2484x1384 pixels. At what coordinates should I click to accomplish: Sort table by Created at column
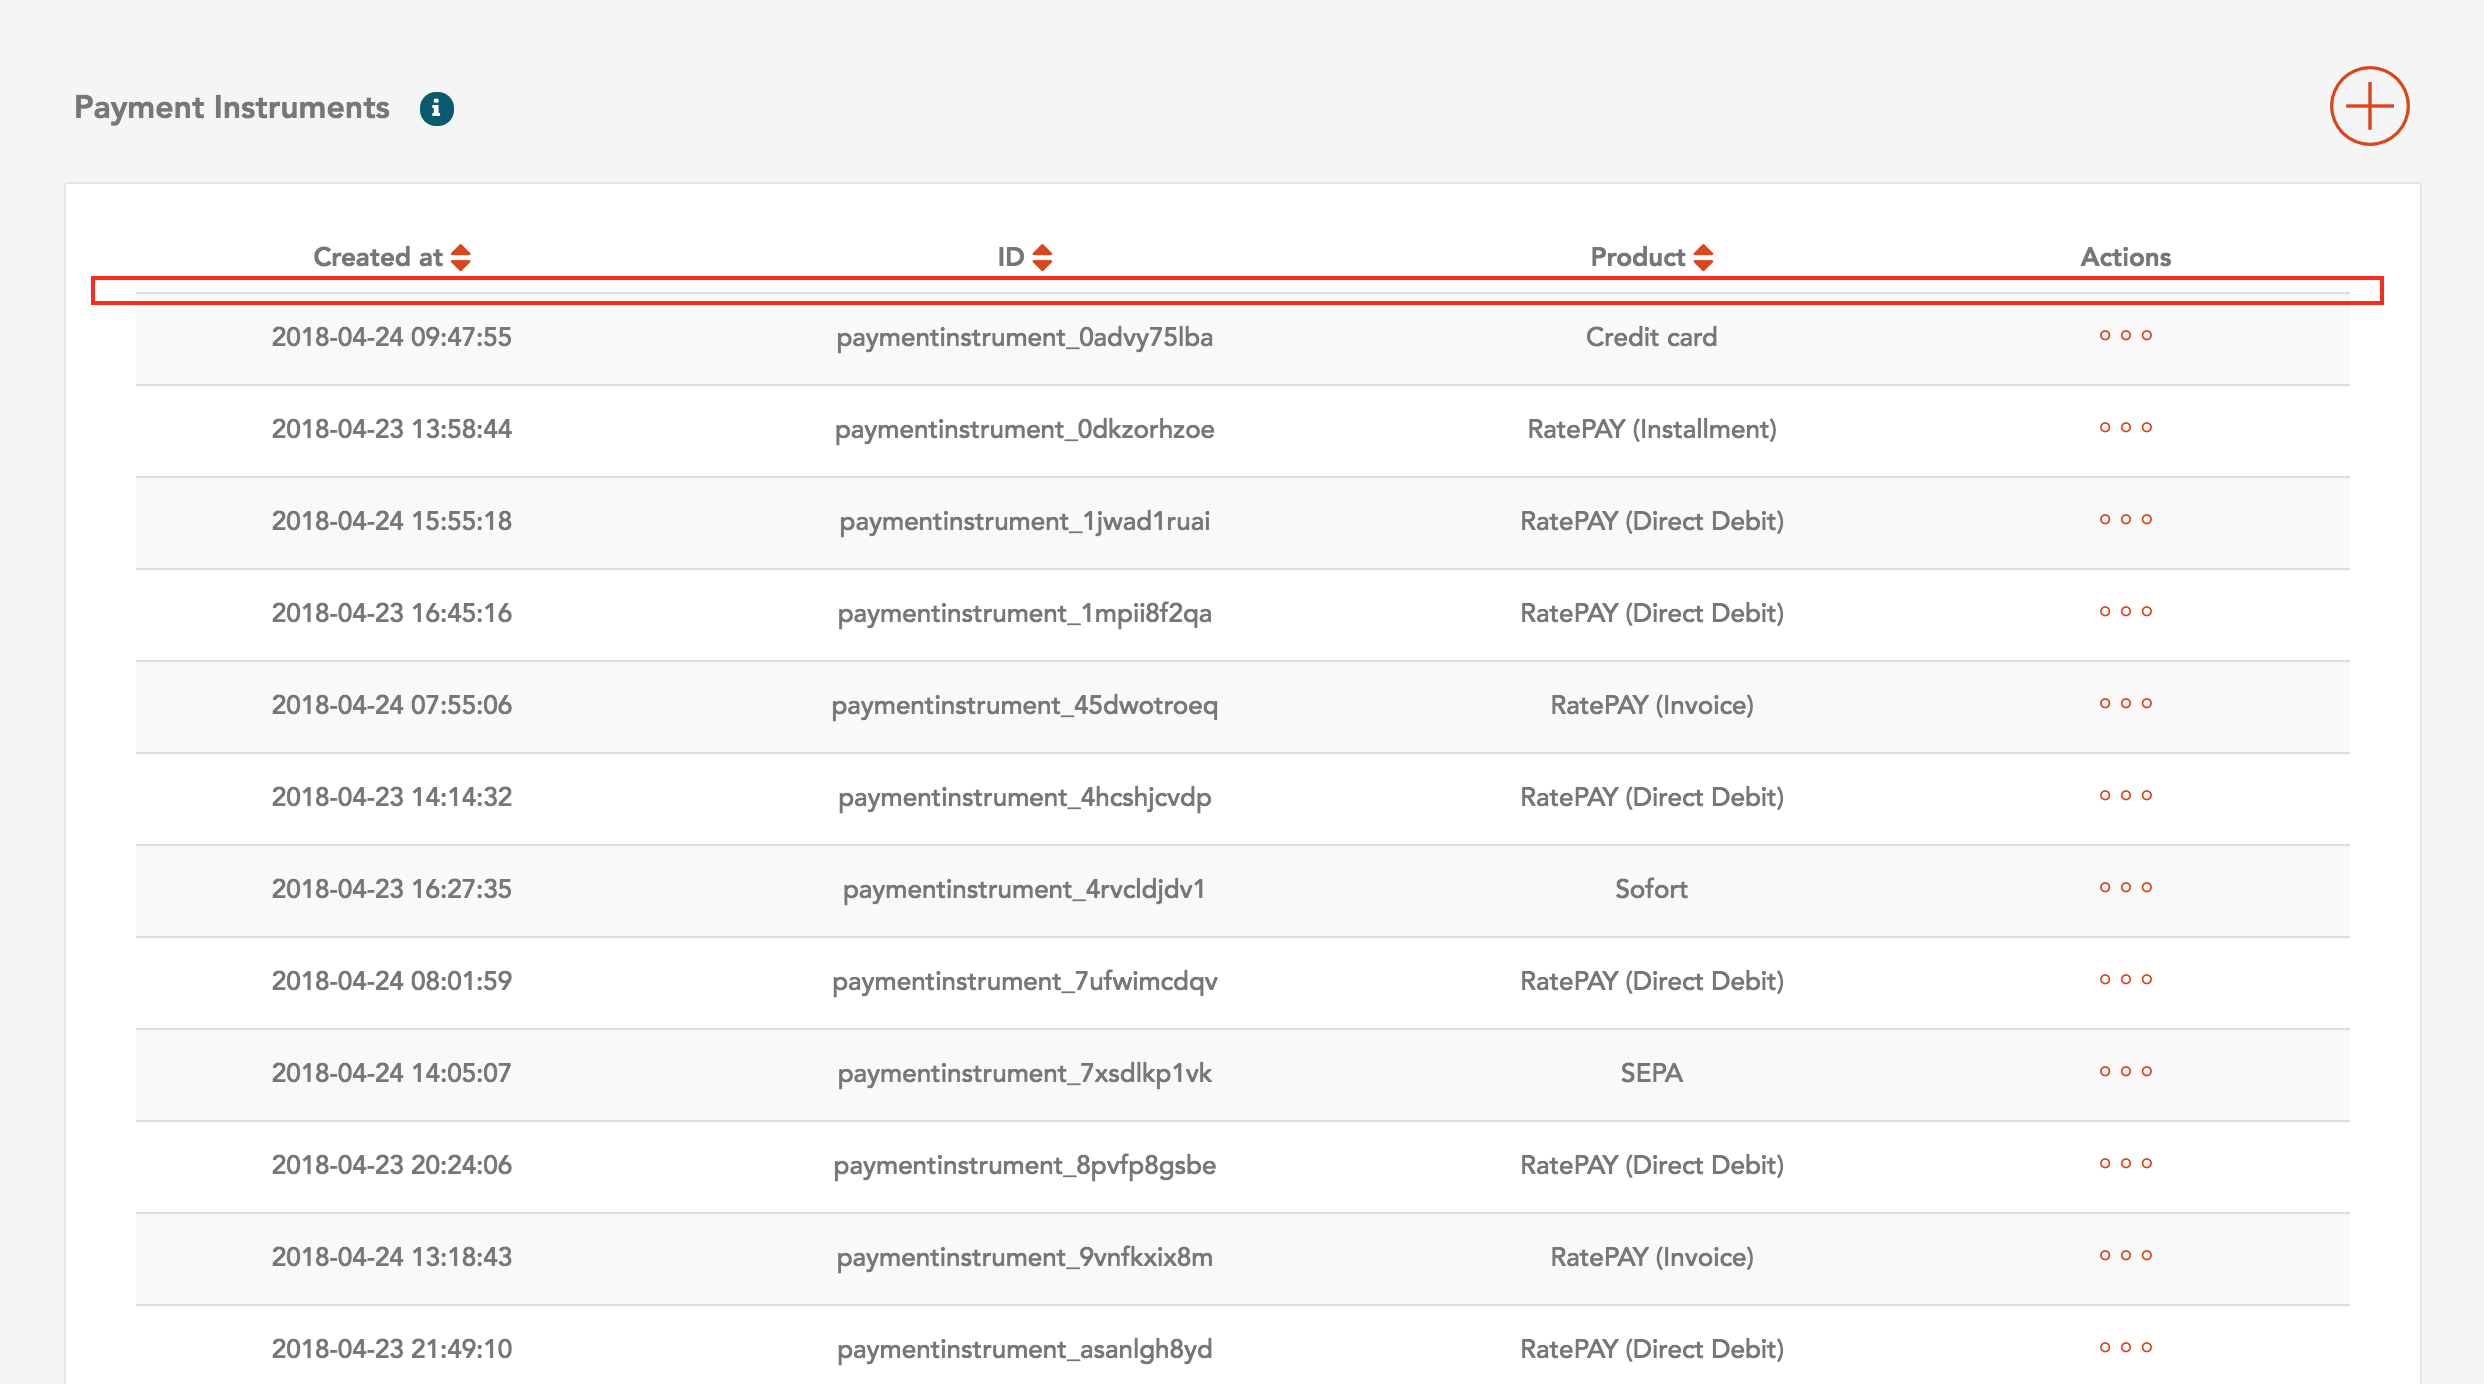click(x=460, y=257)
